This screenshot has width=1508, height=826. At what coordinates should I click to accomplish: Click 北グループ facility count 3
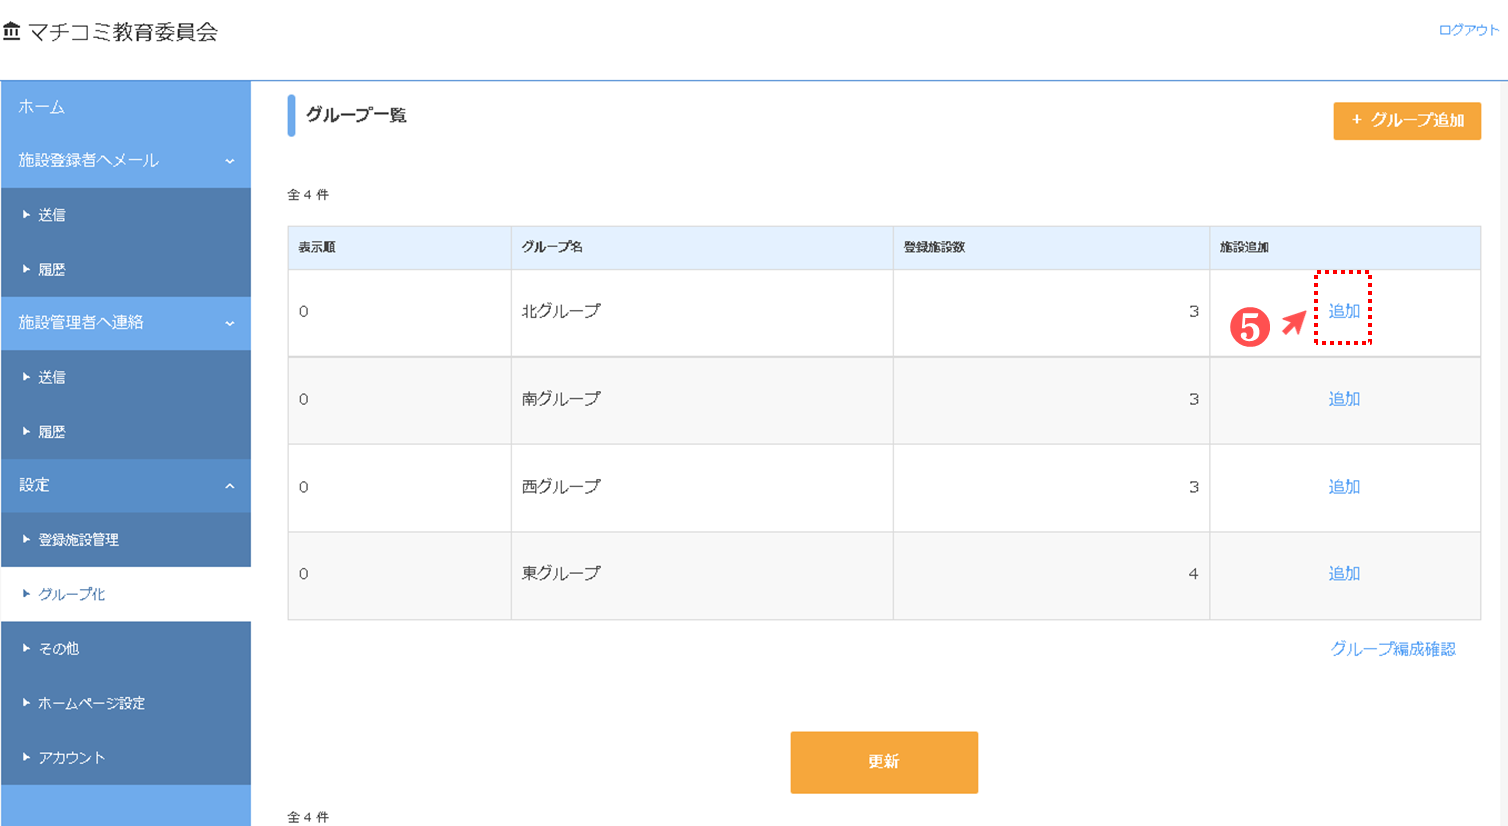click(x=1193, y=312)
